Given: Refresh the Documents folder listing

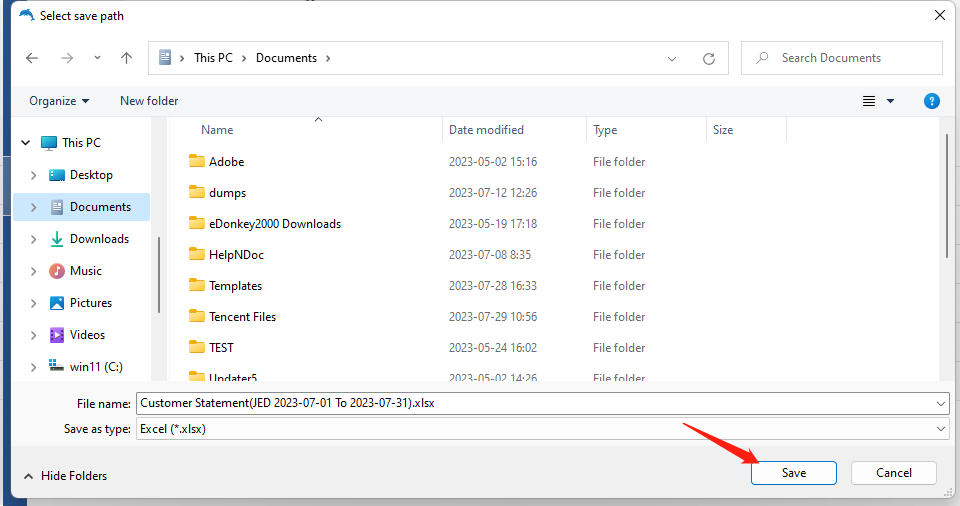Looking at the screenshot, I should (x=709, y=58).
